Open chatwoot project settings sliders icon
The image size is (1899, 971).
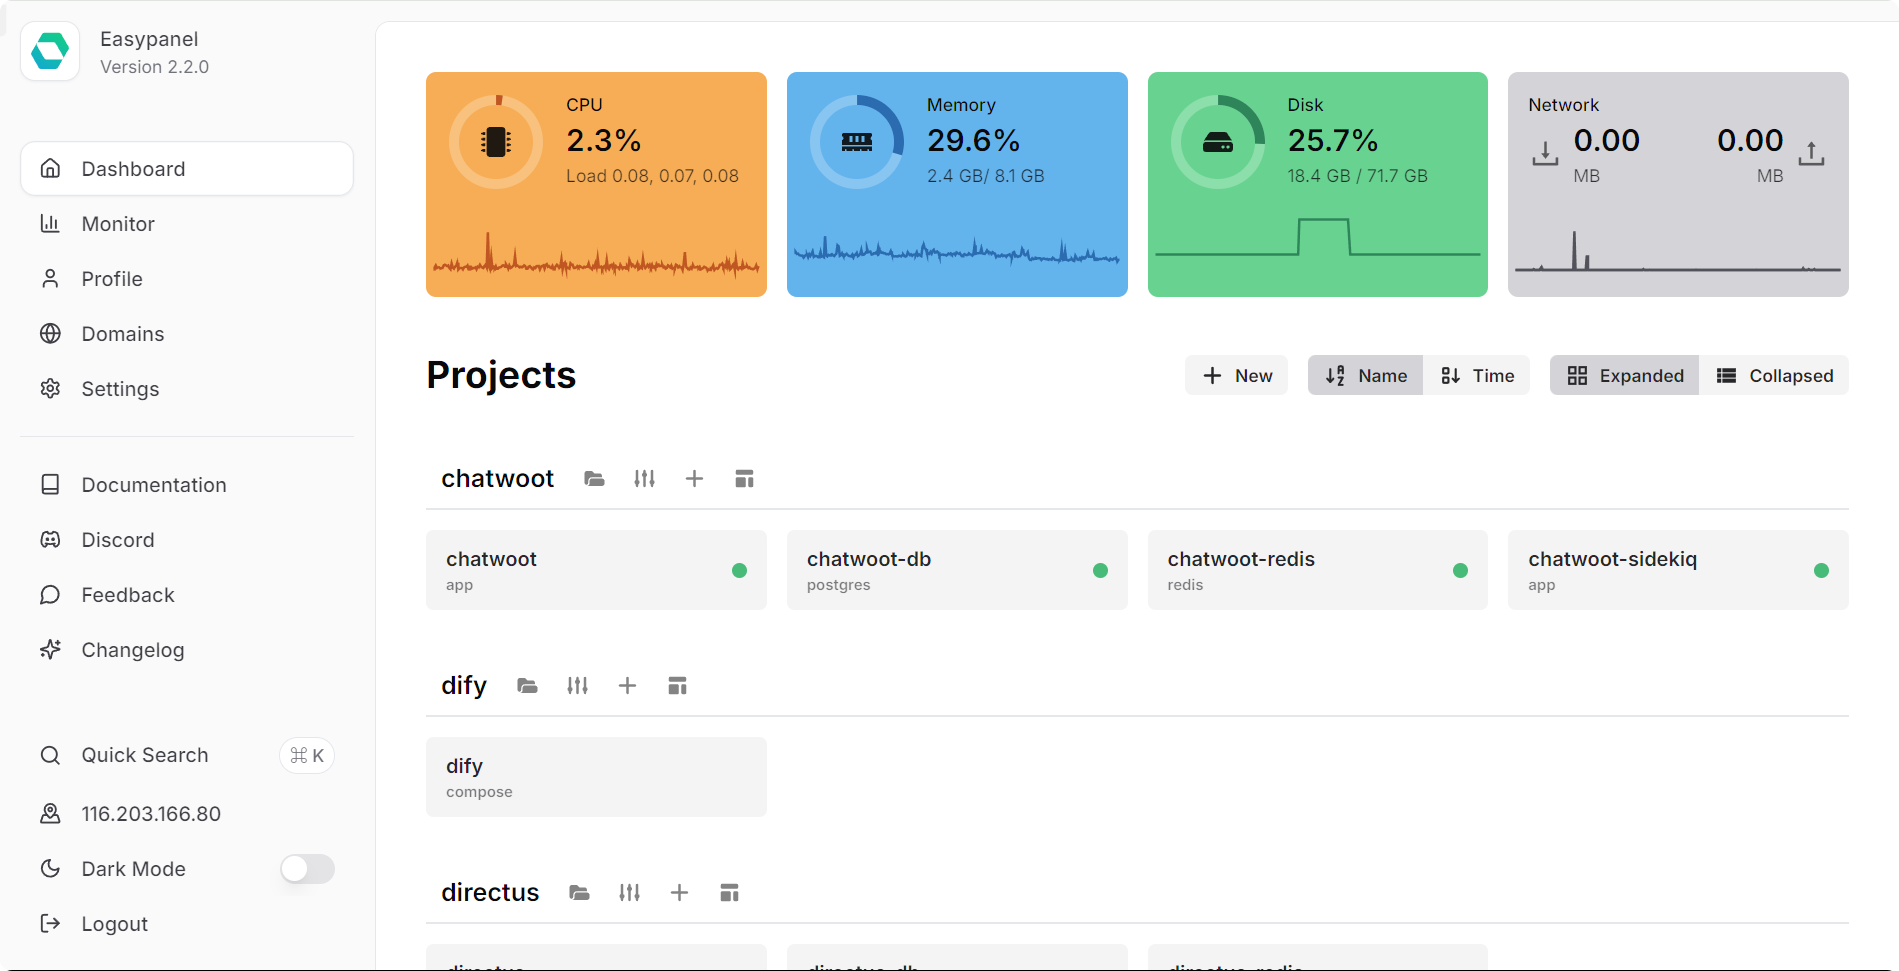[644, 479]
